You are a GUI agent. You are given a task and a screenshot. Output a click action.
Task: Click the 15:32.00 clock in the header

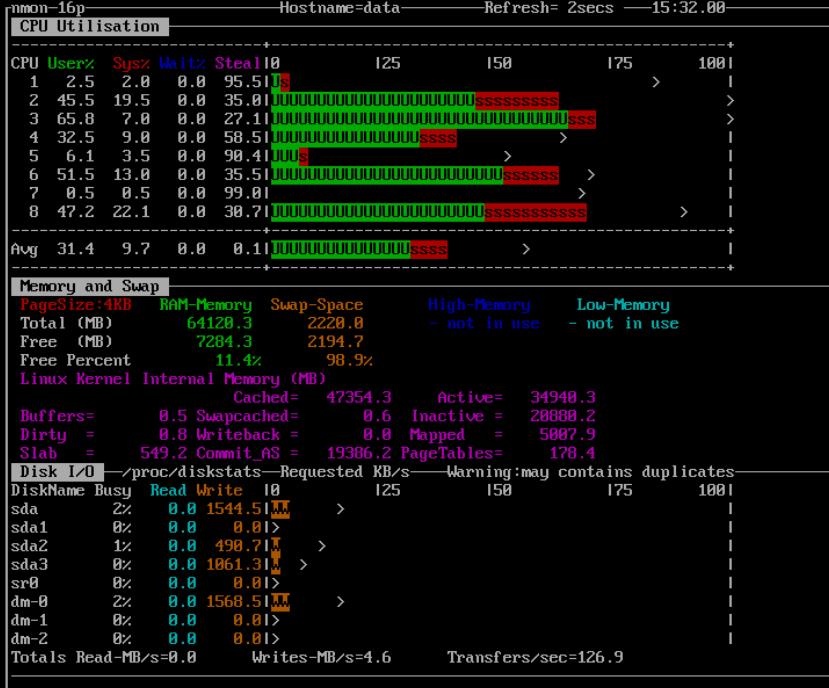pos(688,8)
